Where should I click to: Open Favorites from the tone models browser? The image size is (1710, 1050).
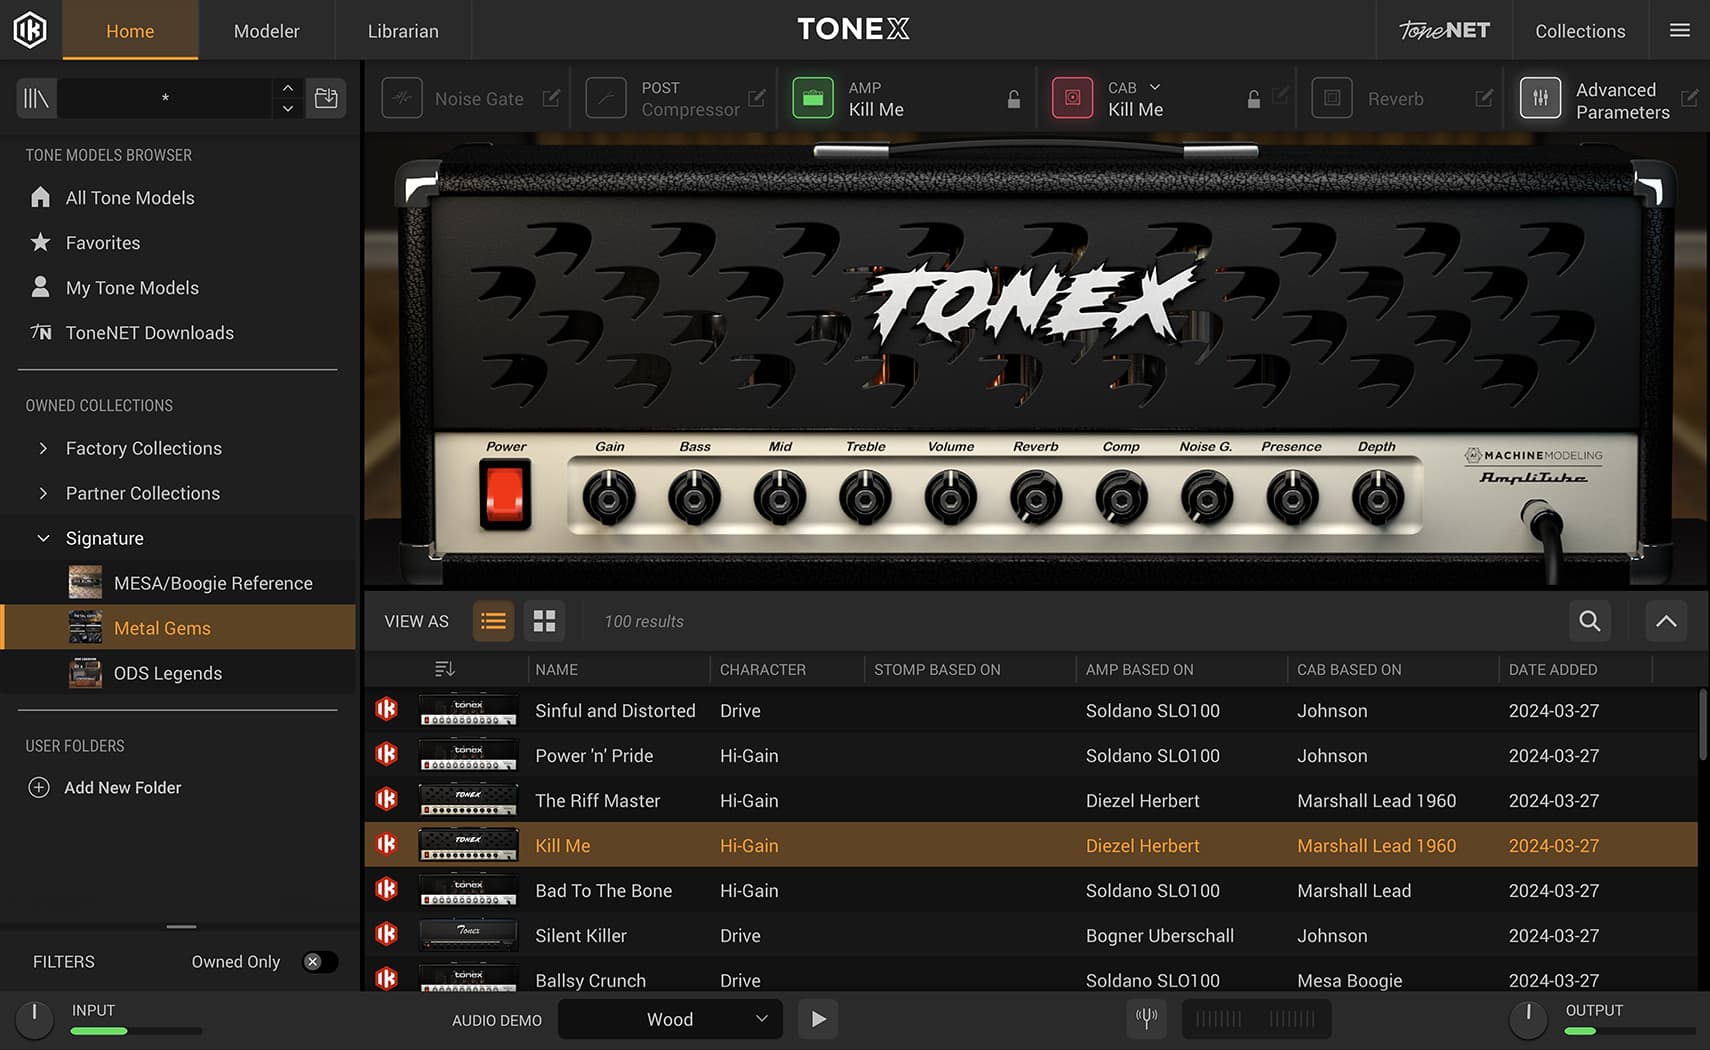(102, 242)
